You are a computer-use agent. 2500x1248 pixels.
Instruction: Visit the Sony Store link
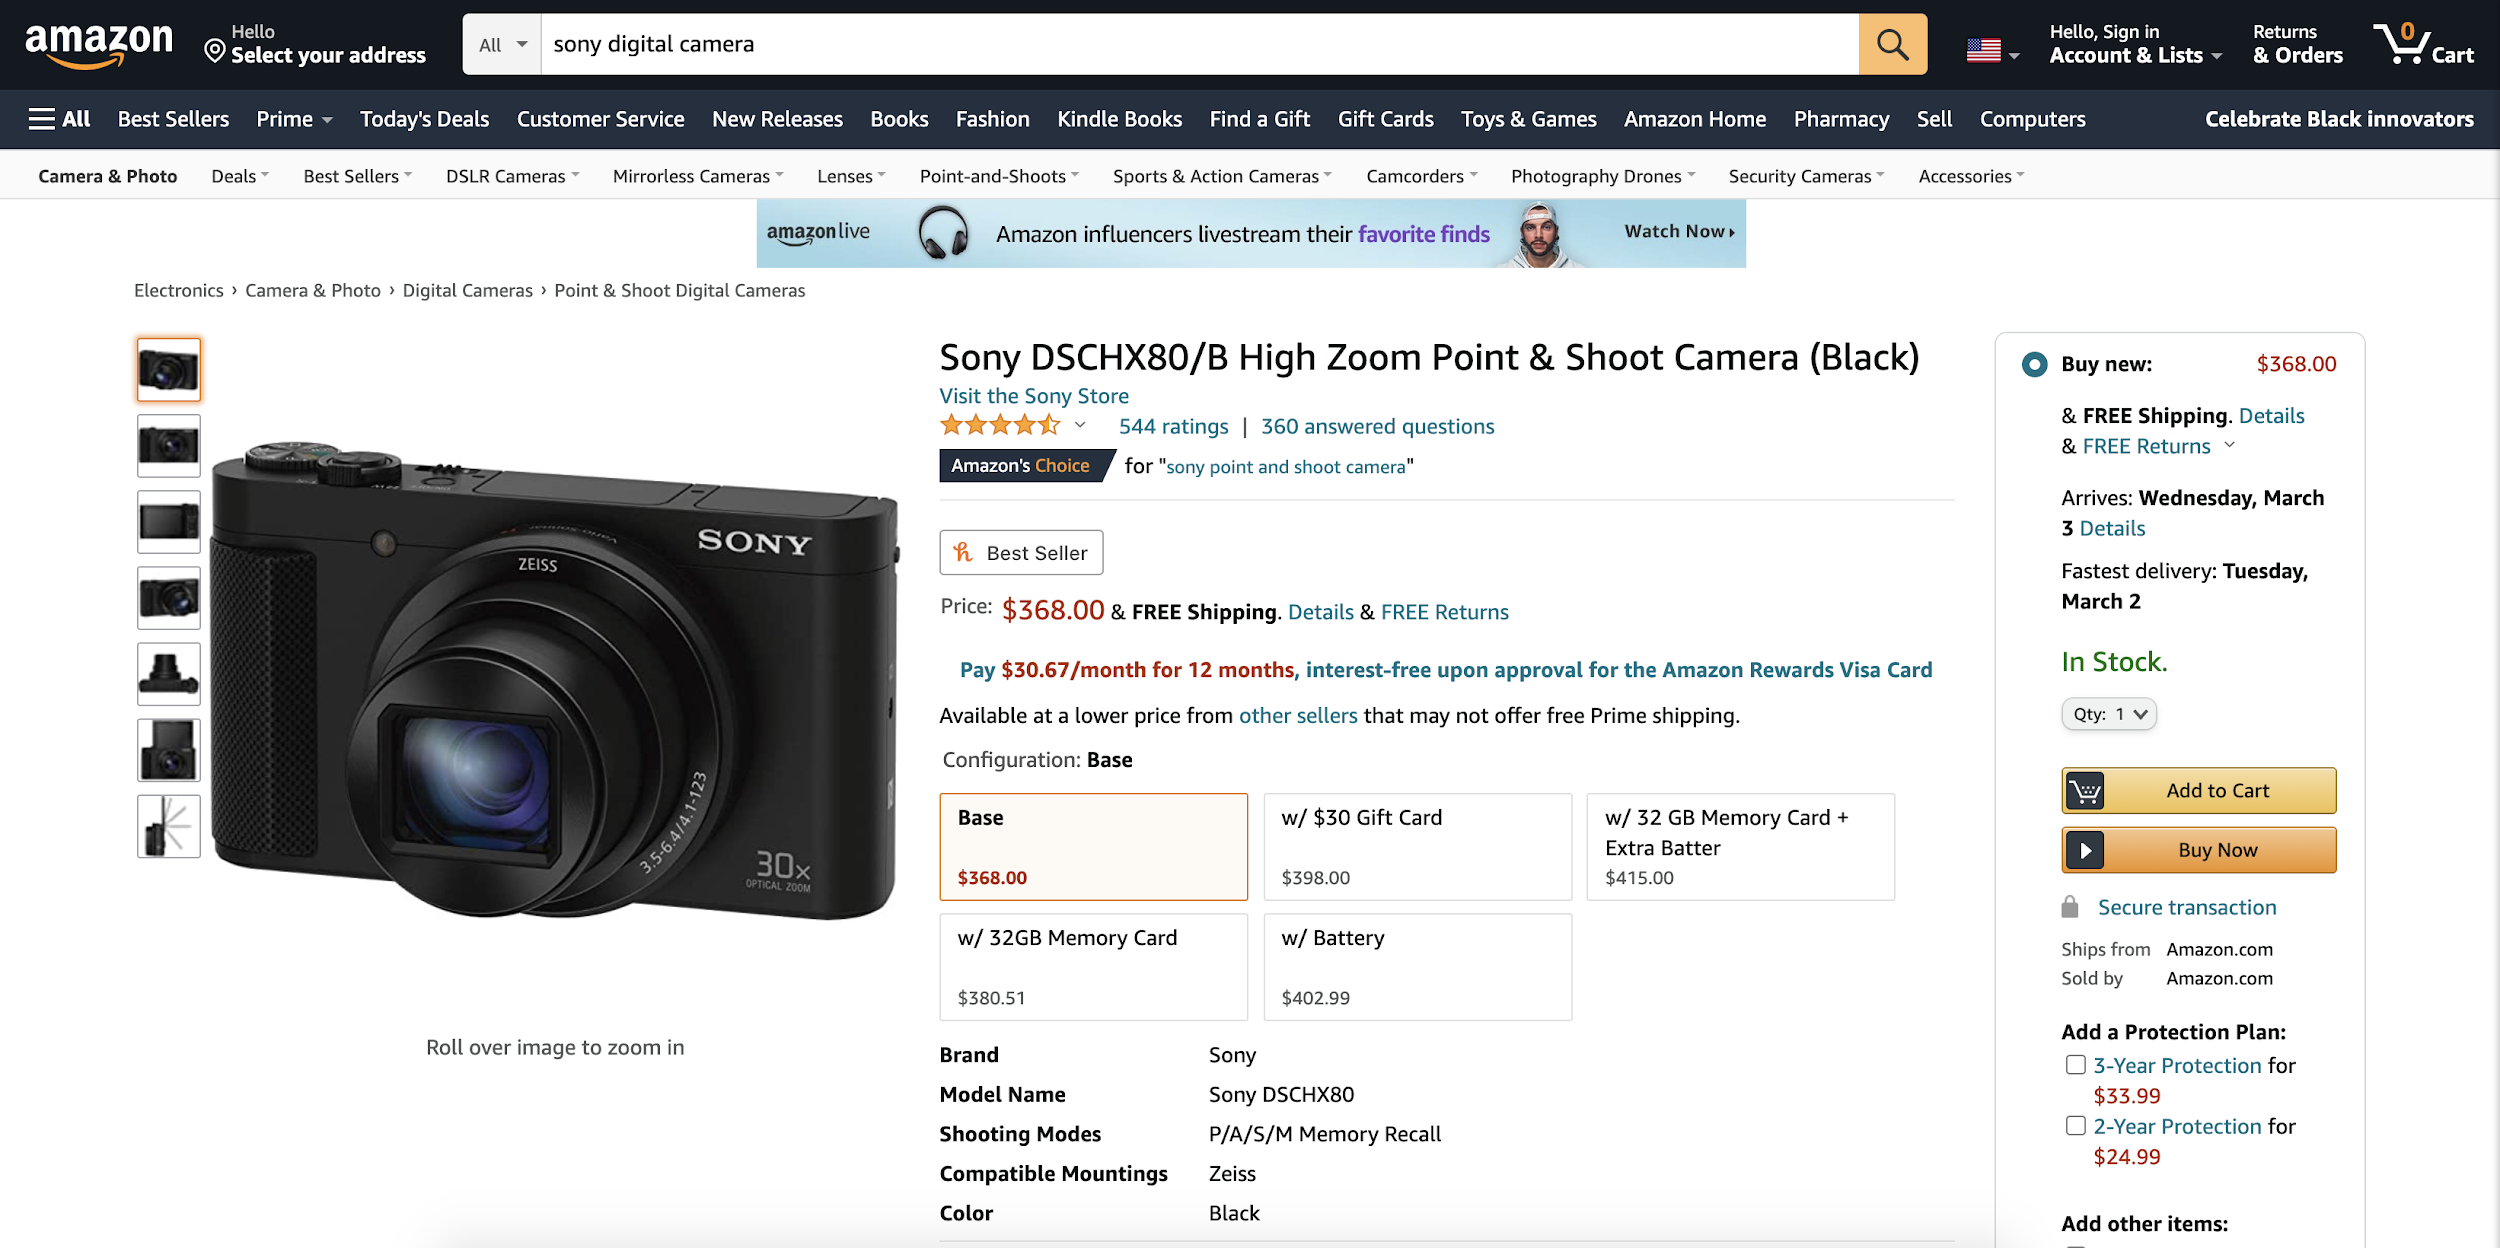pyautogui.click(x=1034, y=396)
